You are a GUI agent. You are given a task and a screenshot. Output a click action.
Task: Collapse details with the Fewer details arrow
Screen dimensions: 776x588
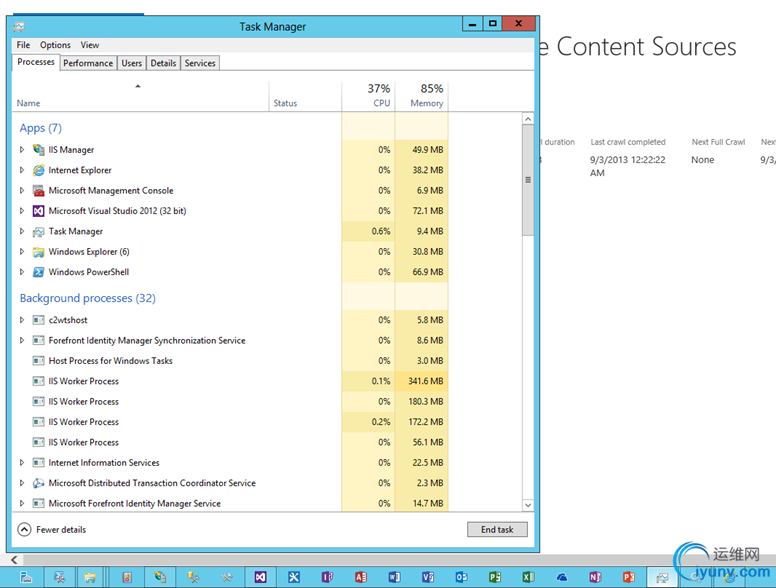click(24, 530)
